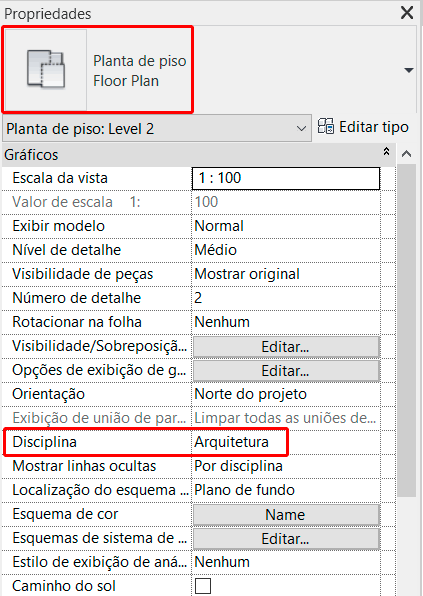
Task: Collapse the Gráficos section
Action: click(387, 151)
